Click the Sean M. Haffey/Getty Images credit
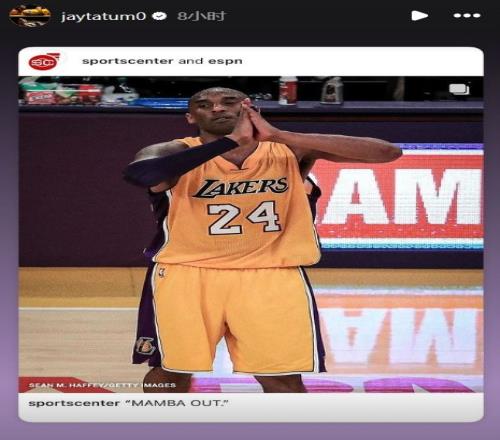 click(x=102, y=385)
